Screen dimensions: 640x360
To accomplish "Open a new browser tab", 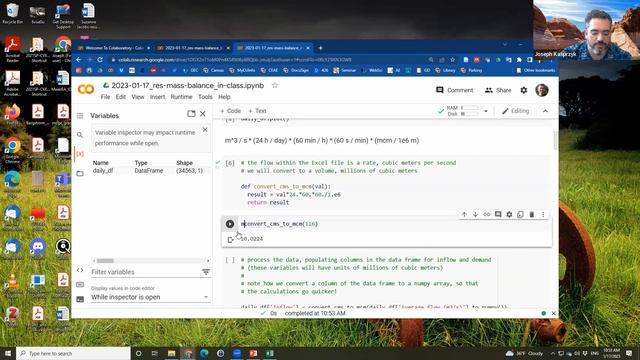I will 320,48.
